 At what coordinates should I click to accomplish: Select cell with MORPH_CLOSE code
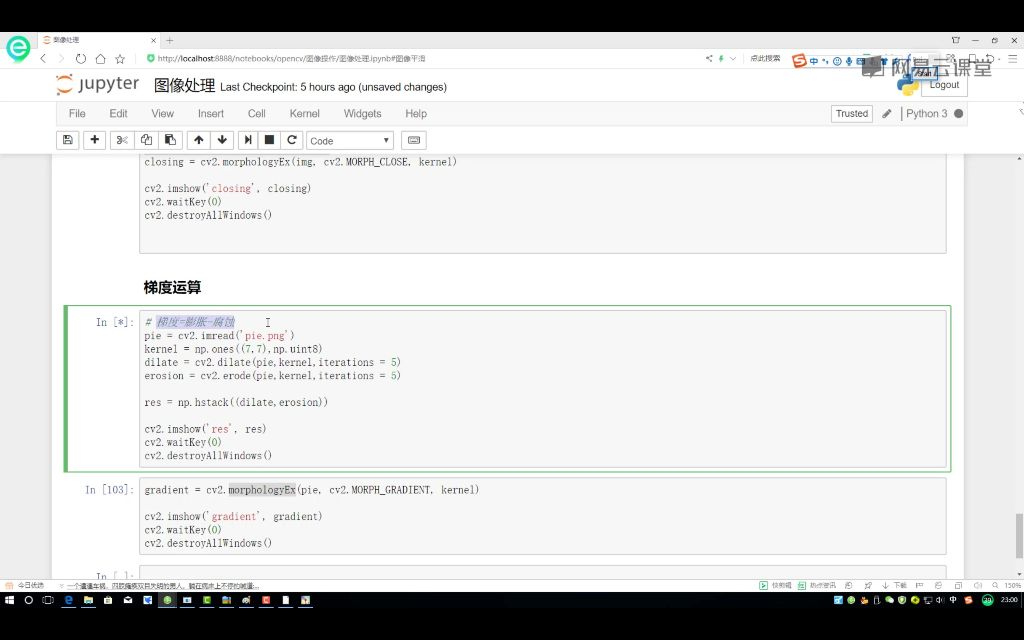(x=542, y=202)
